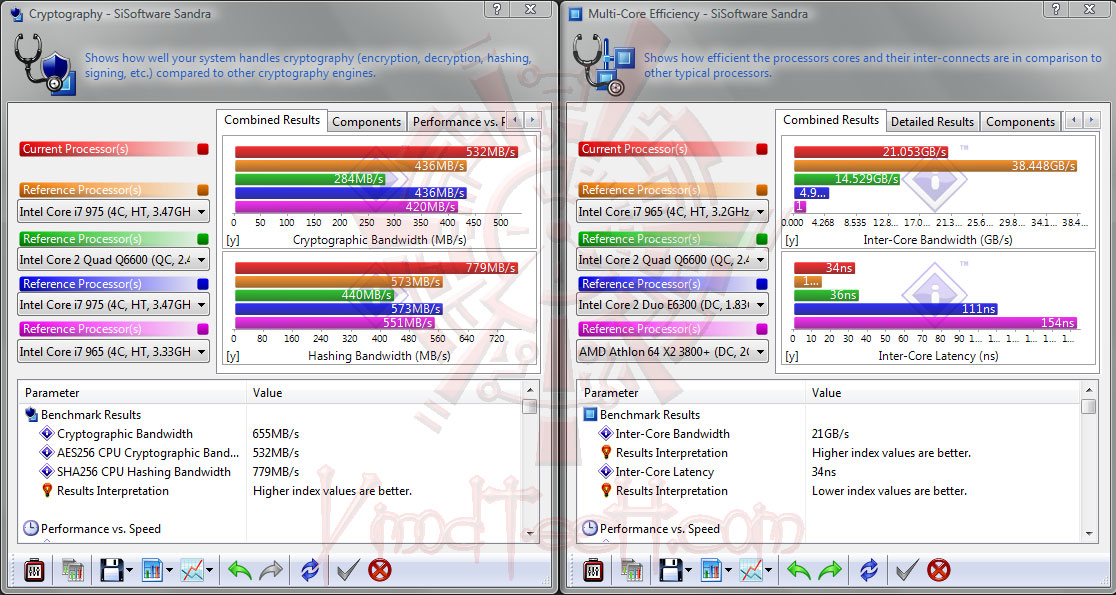Click the scrollbar thumb in Cryptography parameter list
Screen dimensions: 1116x595
(x=530, y=406)
